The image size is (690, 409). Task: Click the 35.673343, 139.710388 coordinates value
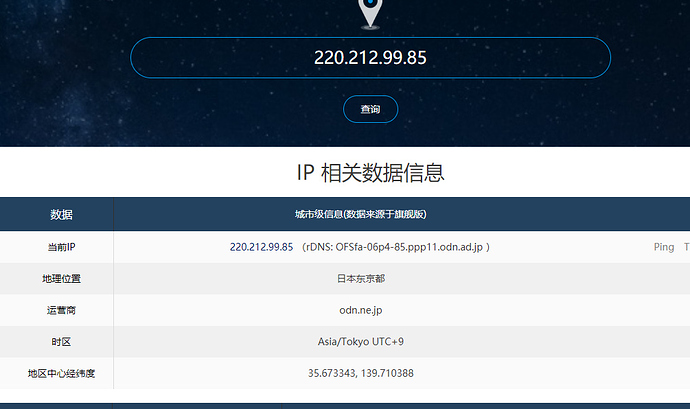tap(360, 374)
